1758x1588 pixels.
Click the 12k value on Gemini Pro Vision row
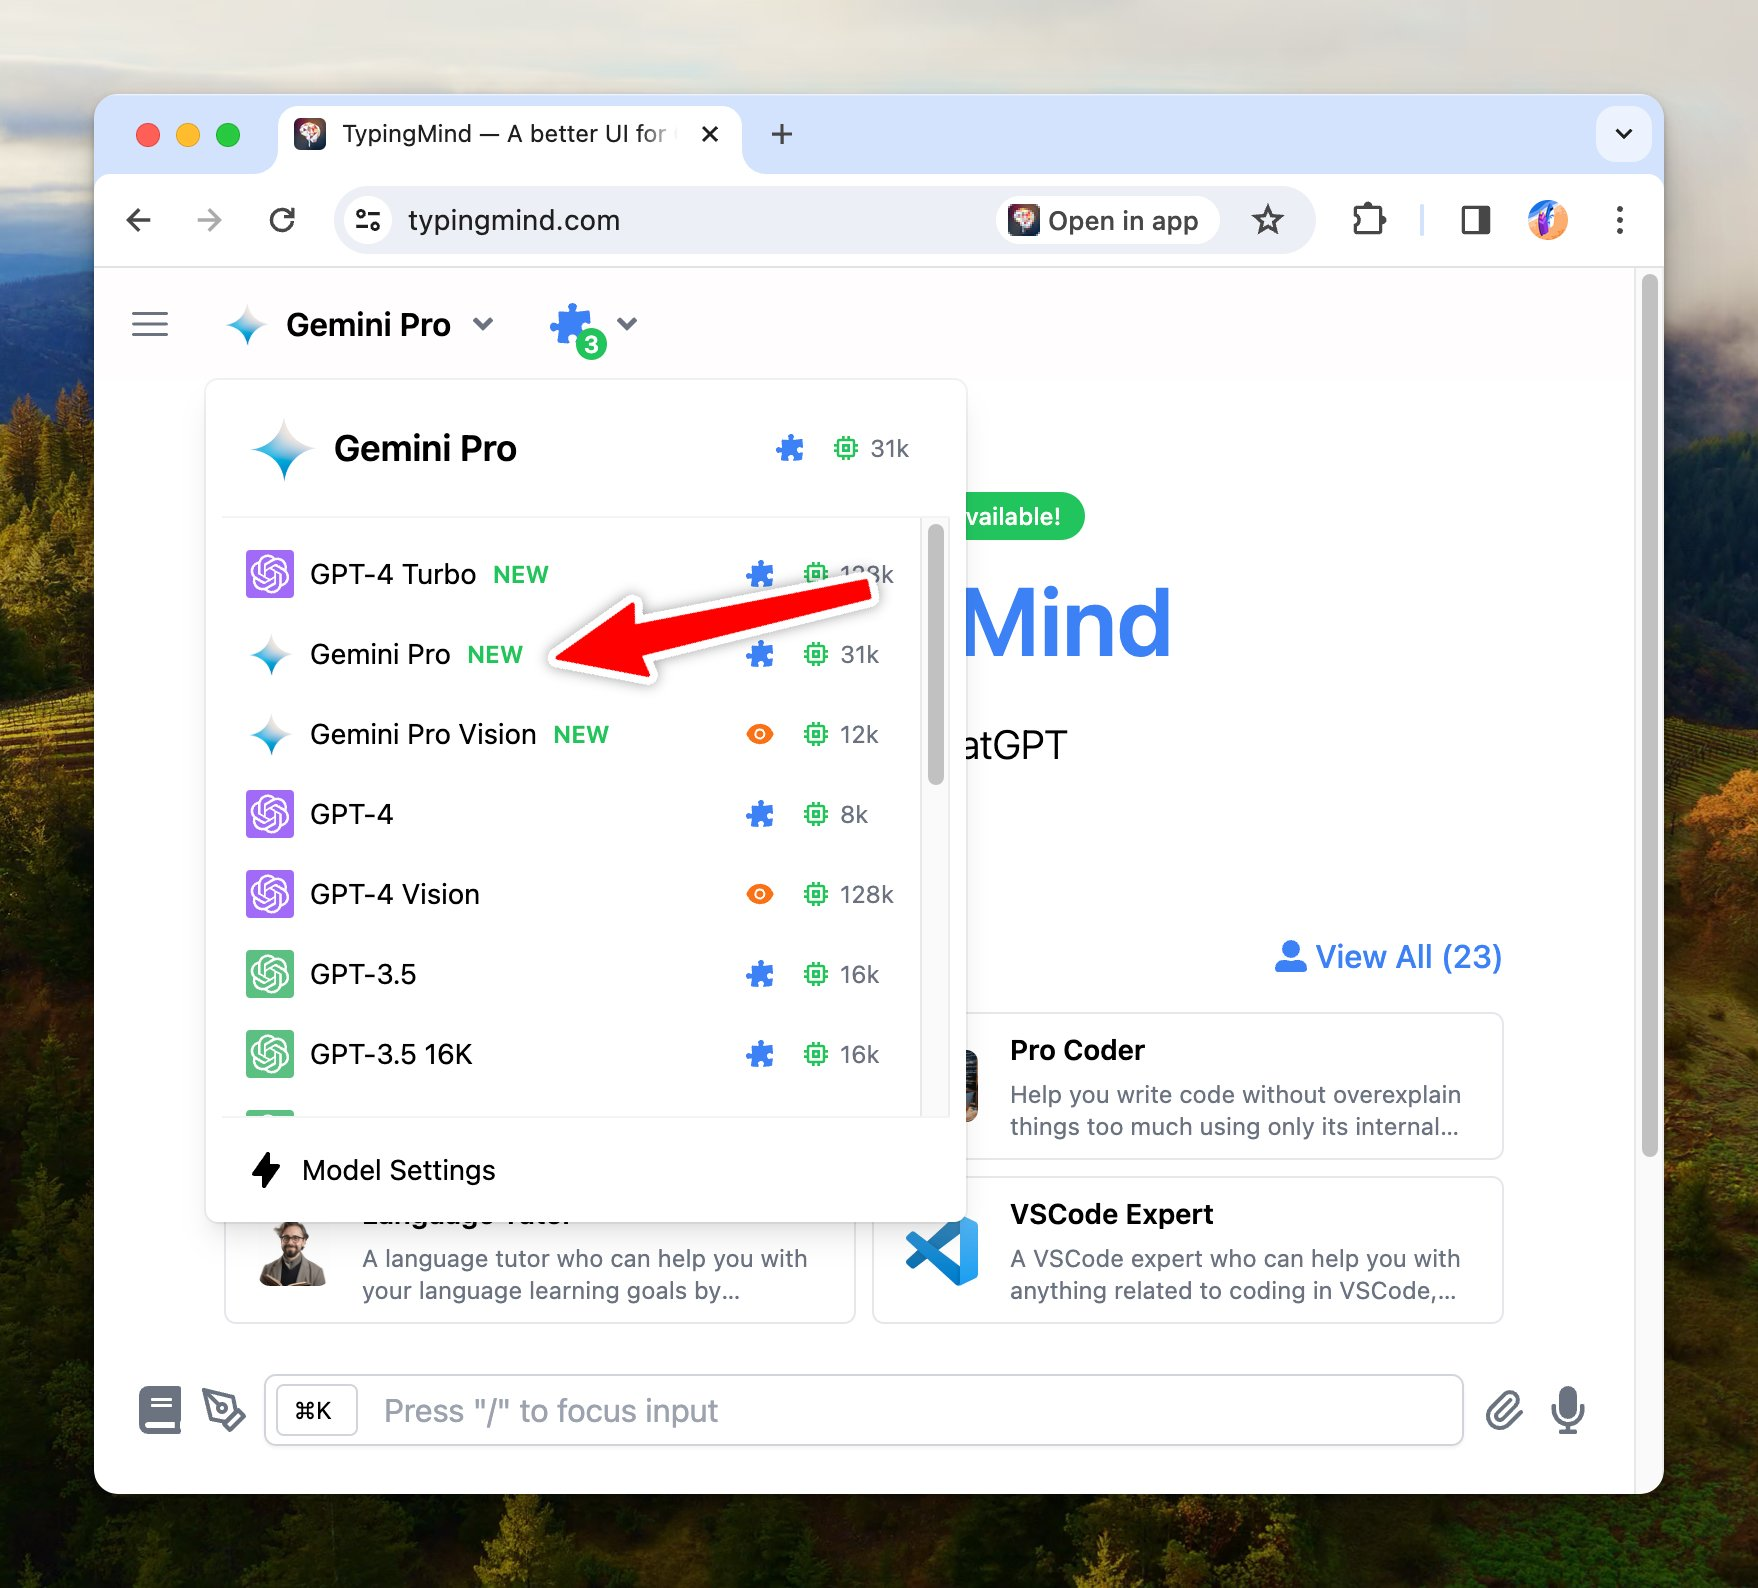pyautogui.click(x=859, y=735)
